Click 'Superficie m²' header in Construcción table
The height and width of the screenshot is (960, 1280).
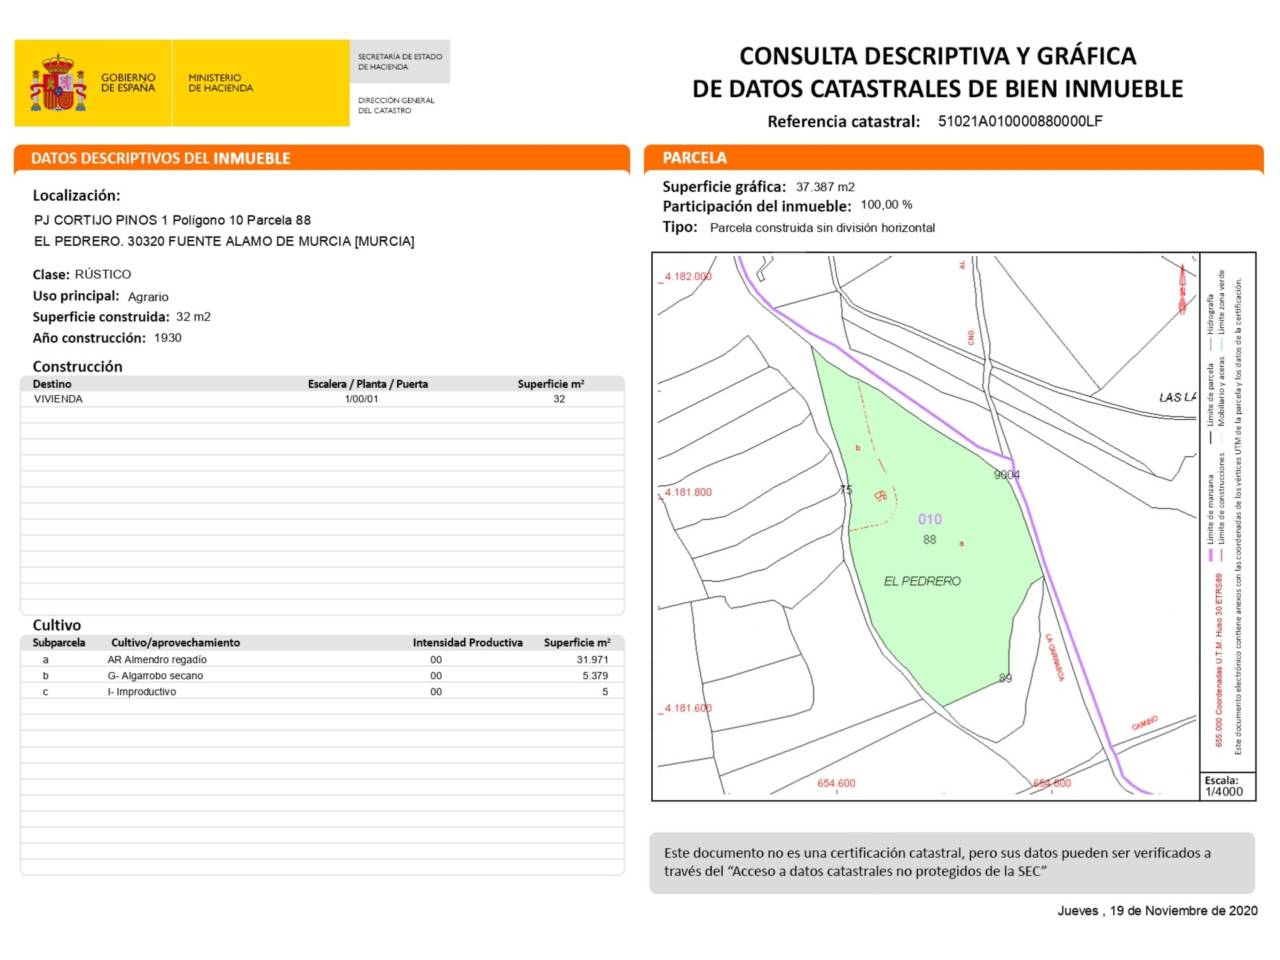click(551, 384)
